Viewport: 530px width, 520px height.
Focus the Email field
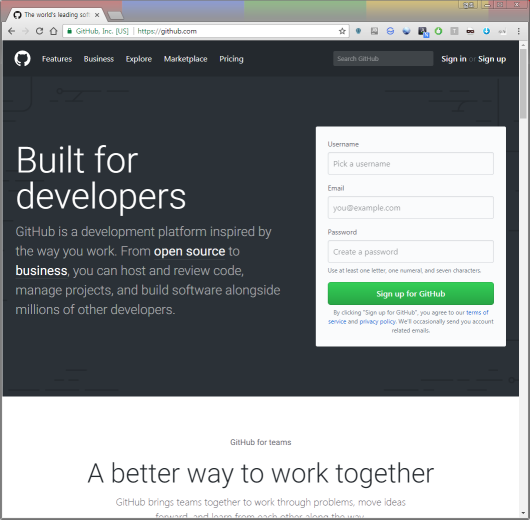pyautogui.click(x=410, y=208)
